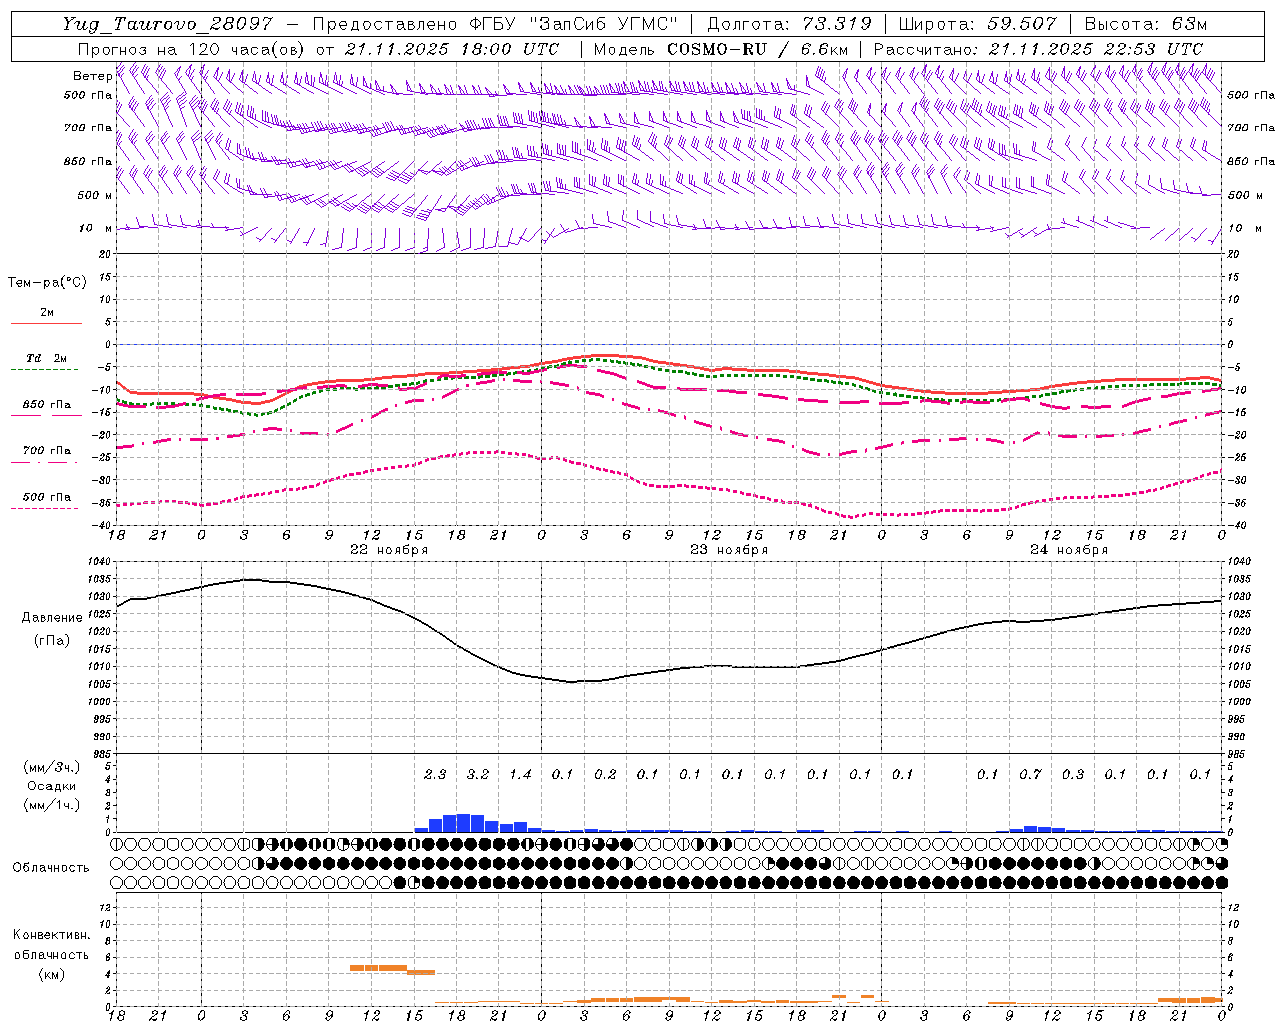This screenshot has width=1280, height=1024.
Task: Click the "700 гПа" entry in temperature legend
Action: point(47,451)
